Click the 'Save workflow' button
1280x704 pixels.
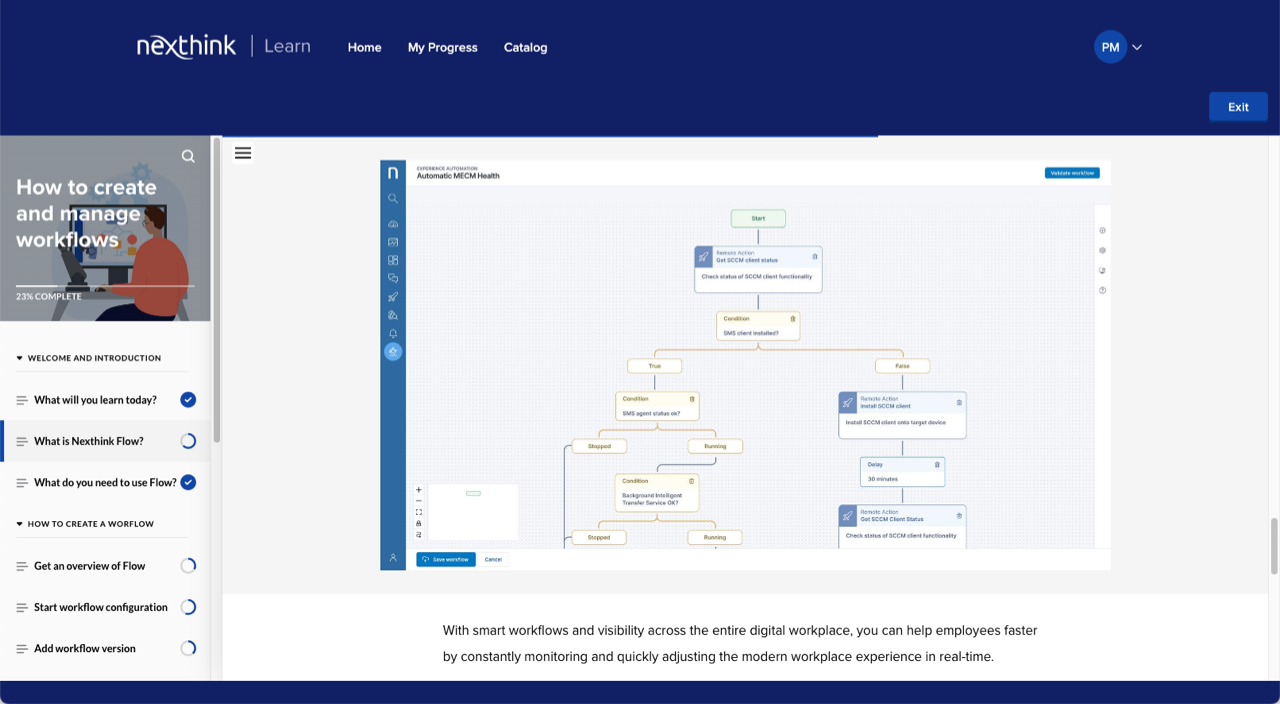pyautogui.click(x=445, y=559)
